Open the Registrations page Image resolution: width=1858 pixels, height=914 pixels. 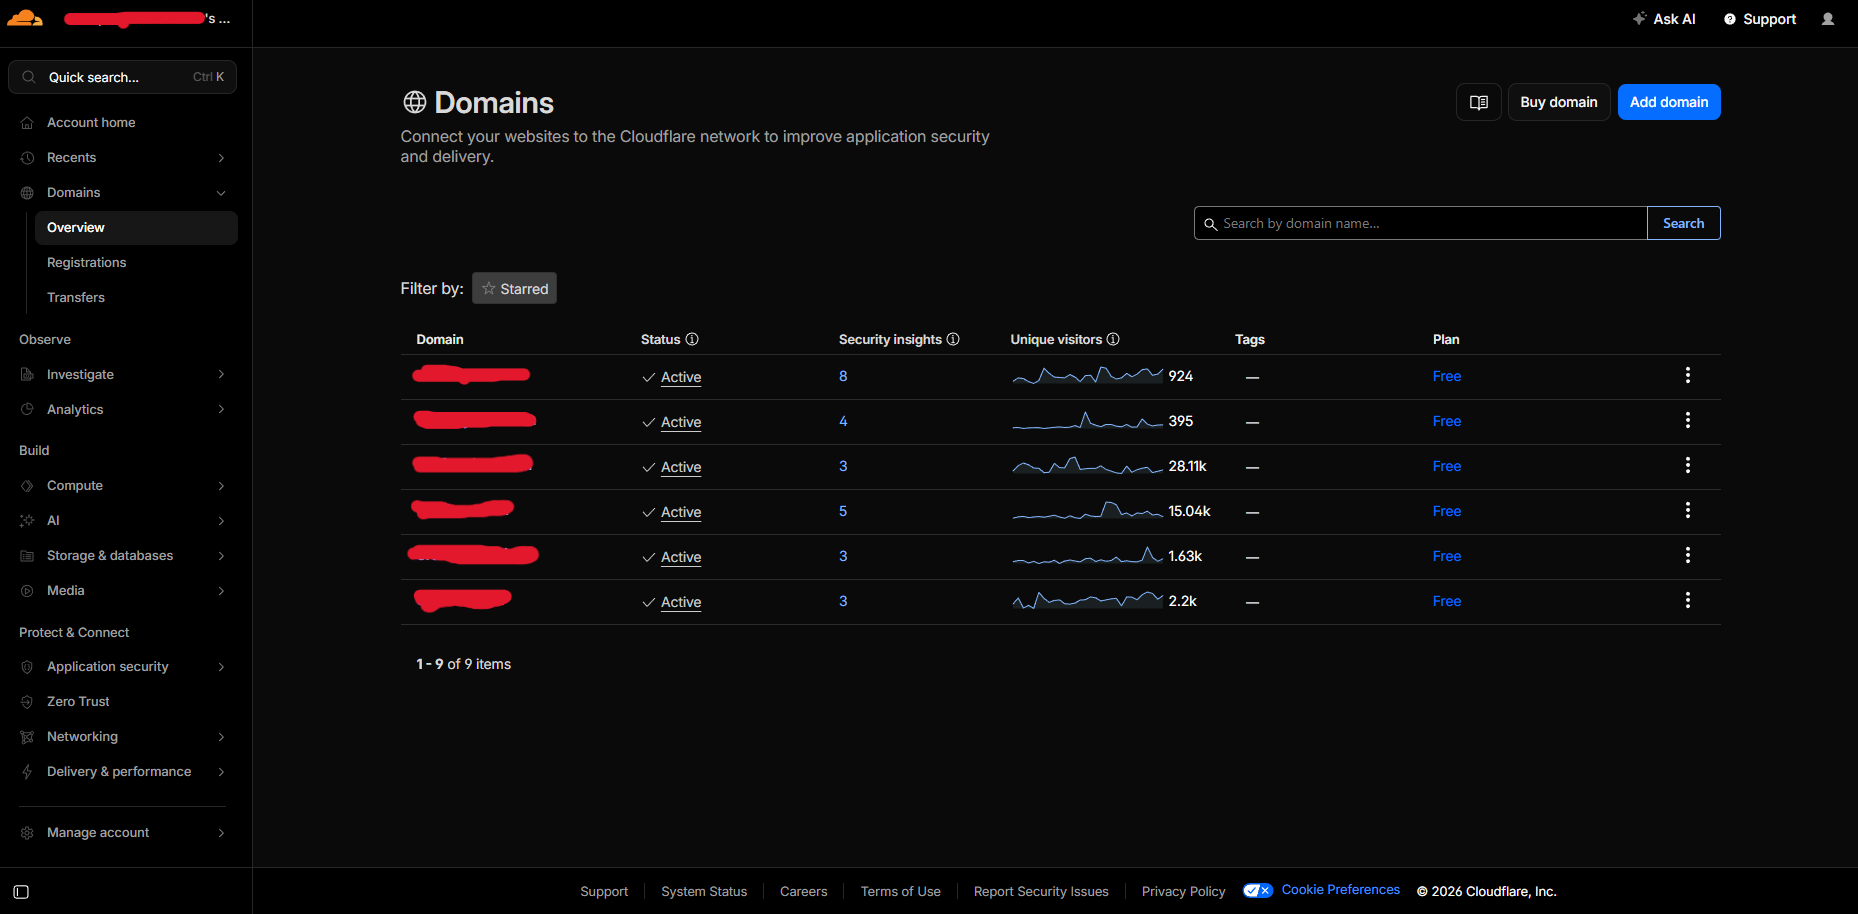(136, 263)
